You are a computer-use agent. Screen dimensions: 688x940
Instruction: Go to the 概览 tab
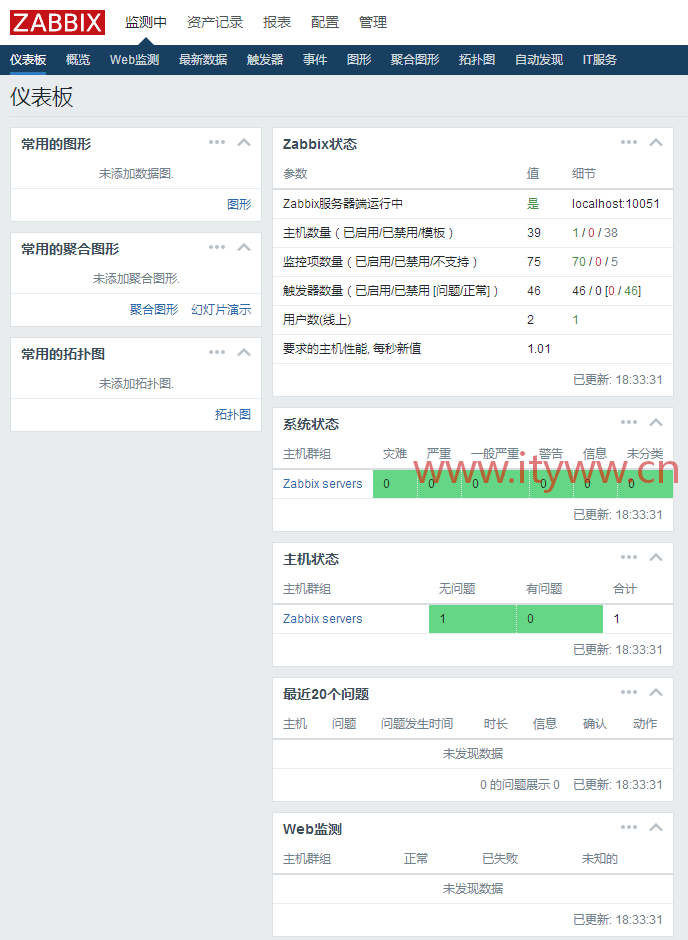point(78,60)
